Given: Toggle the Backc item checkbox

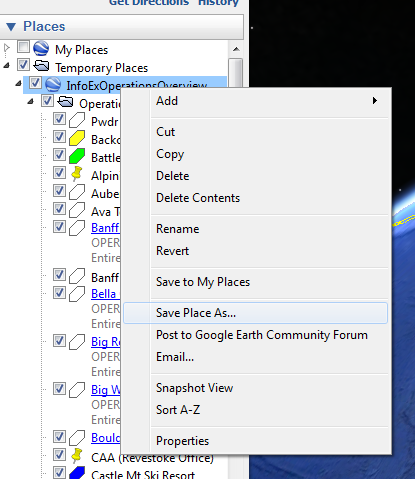Looking at the screenshot, I should (x=59, y=137).
